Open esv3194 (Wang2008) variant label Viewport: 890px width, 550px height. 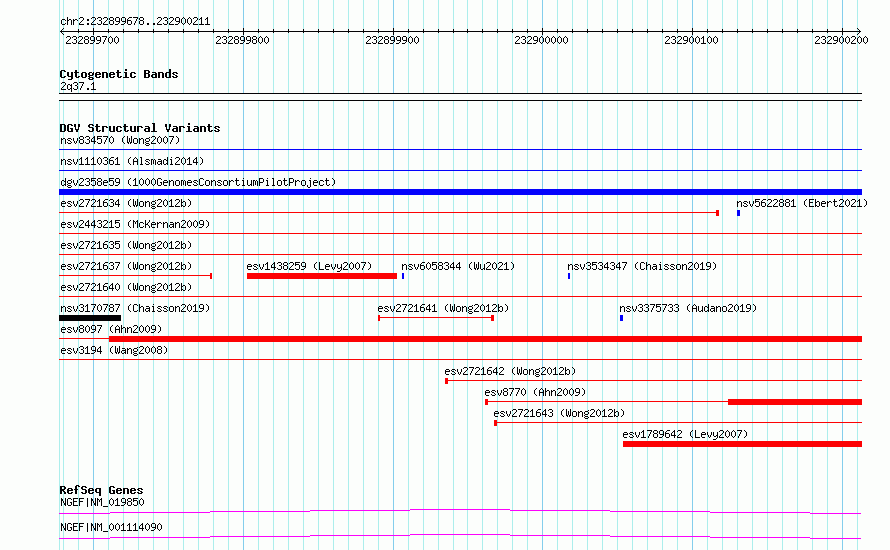click(114, 350)
